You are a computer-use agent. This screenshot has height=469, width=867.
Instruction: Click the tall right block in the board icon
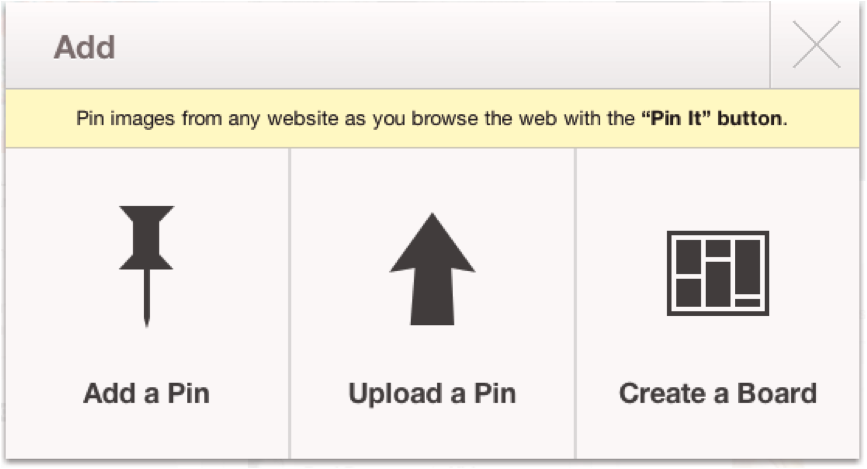748,267
